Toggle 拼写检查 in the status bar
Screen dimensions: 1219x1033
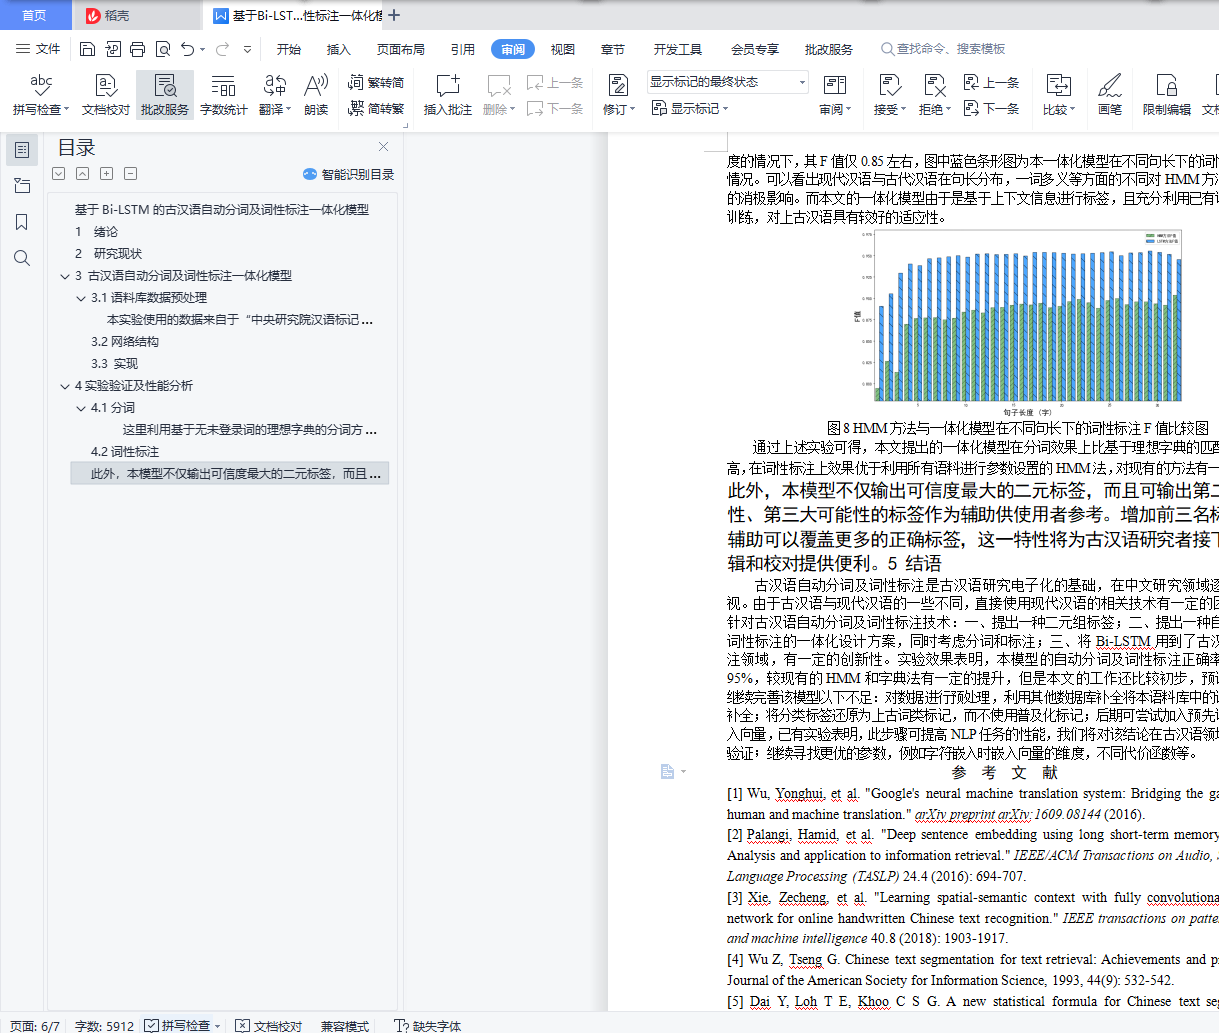click(x=177, y=1025)
